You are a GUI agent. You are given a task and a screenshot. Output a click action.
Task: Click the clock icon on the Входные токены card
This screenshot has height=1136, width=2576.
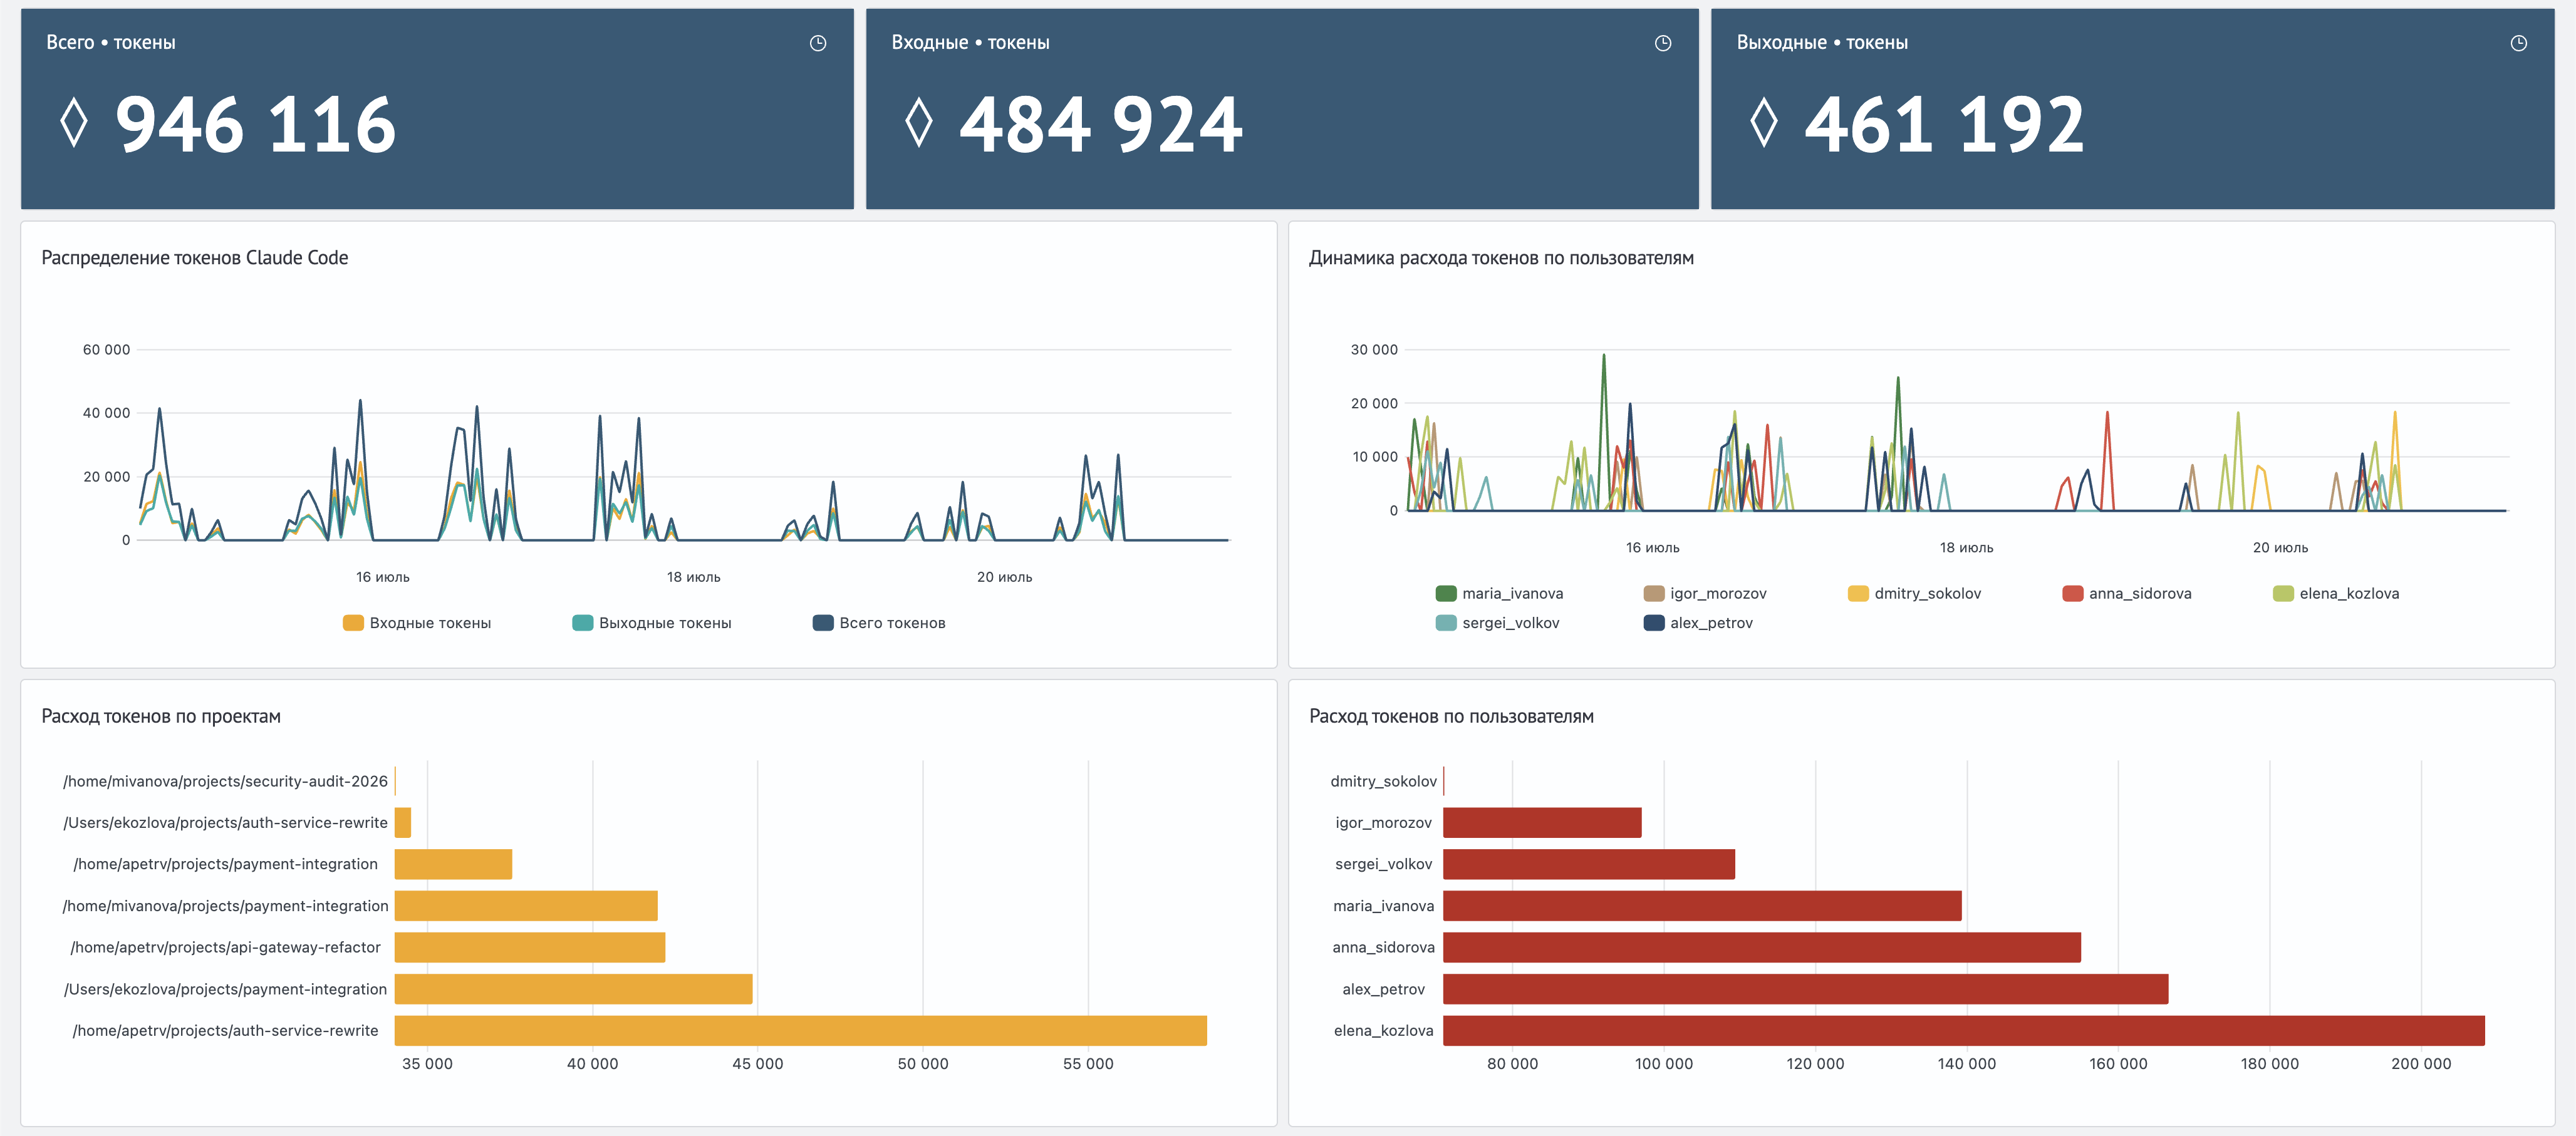1663,43
